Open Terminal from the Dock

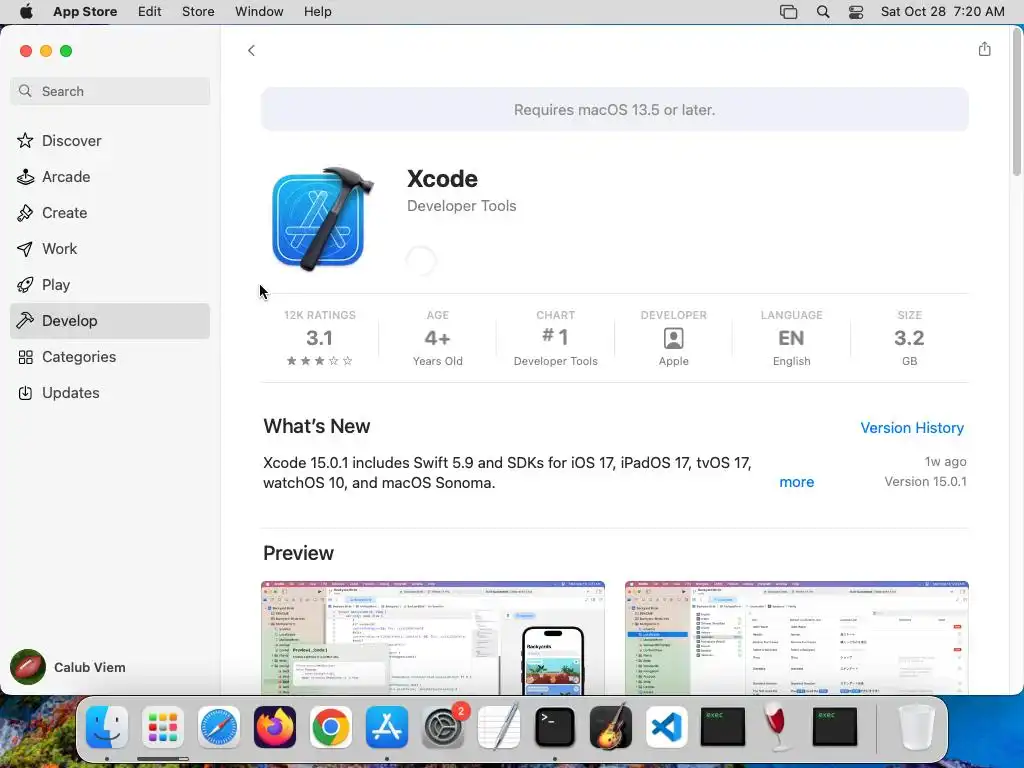click(x=554, y=727)
